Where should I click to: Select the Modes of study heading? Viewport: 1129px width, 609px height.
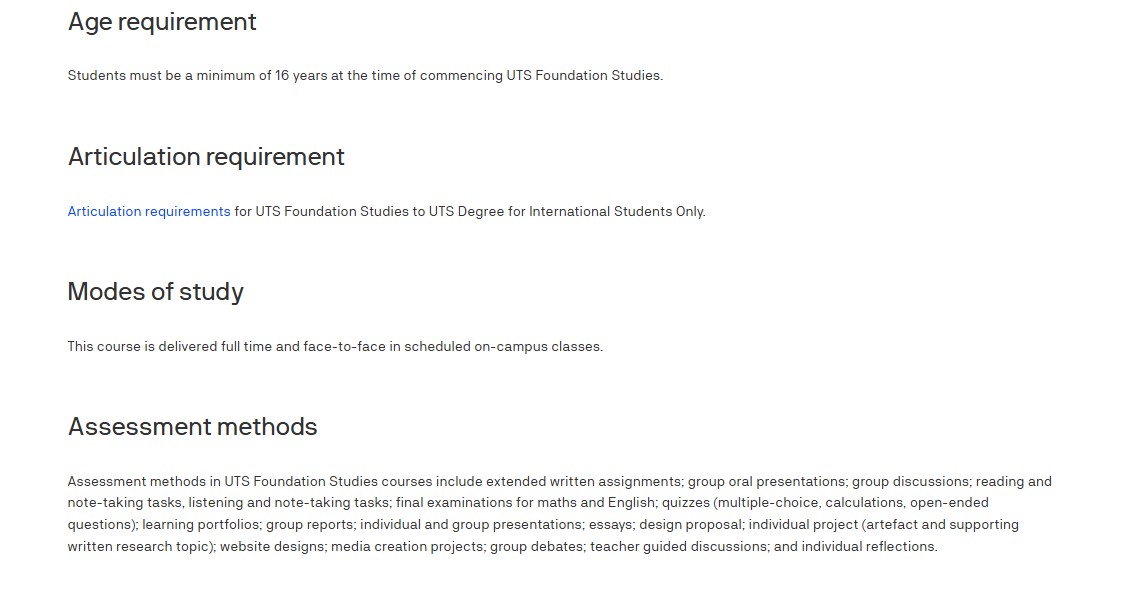point(156,292)
